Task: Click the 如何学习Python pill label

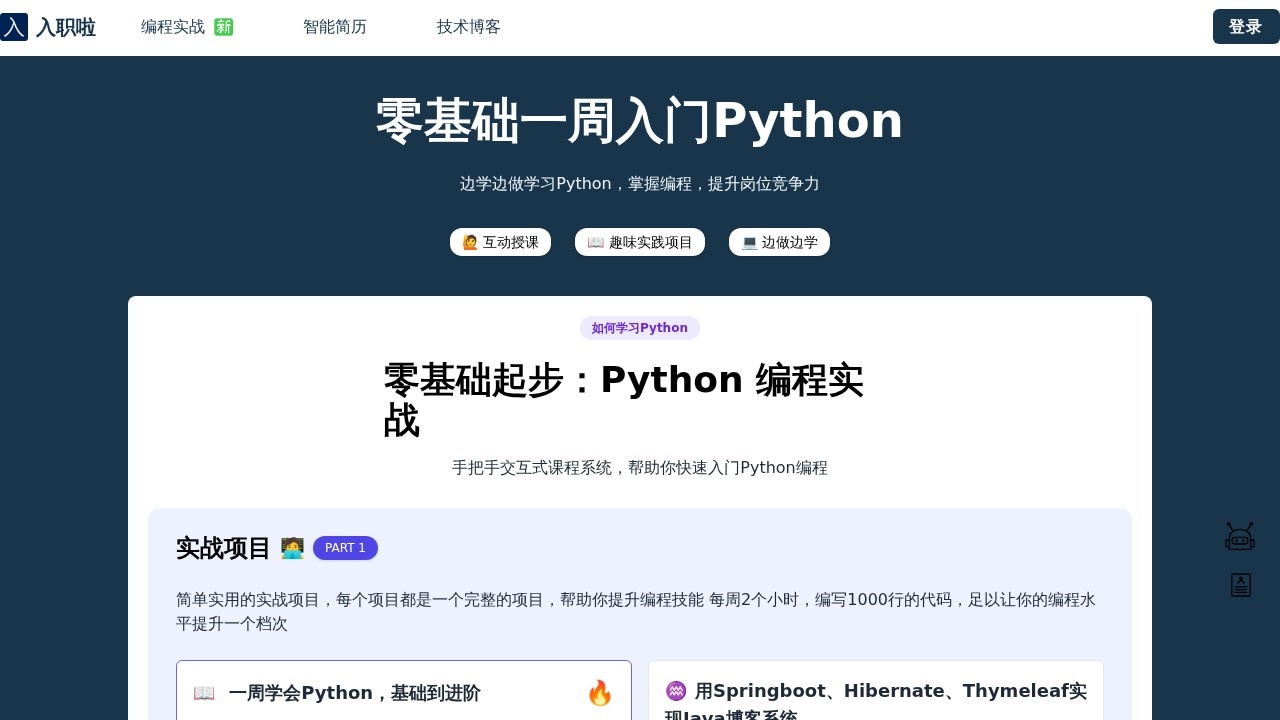Action: 640,328
